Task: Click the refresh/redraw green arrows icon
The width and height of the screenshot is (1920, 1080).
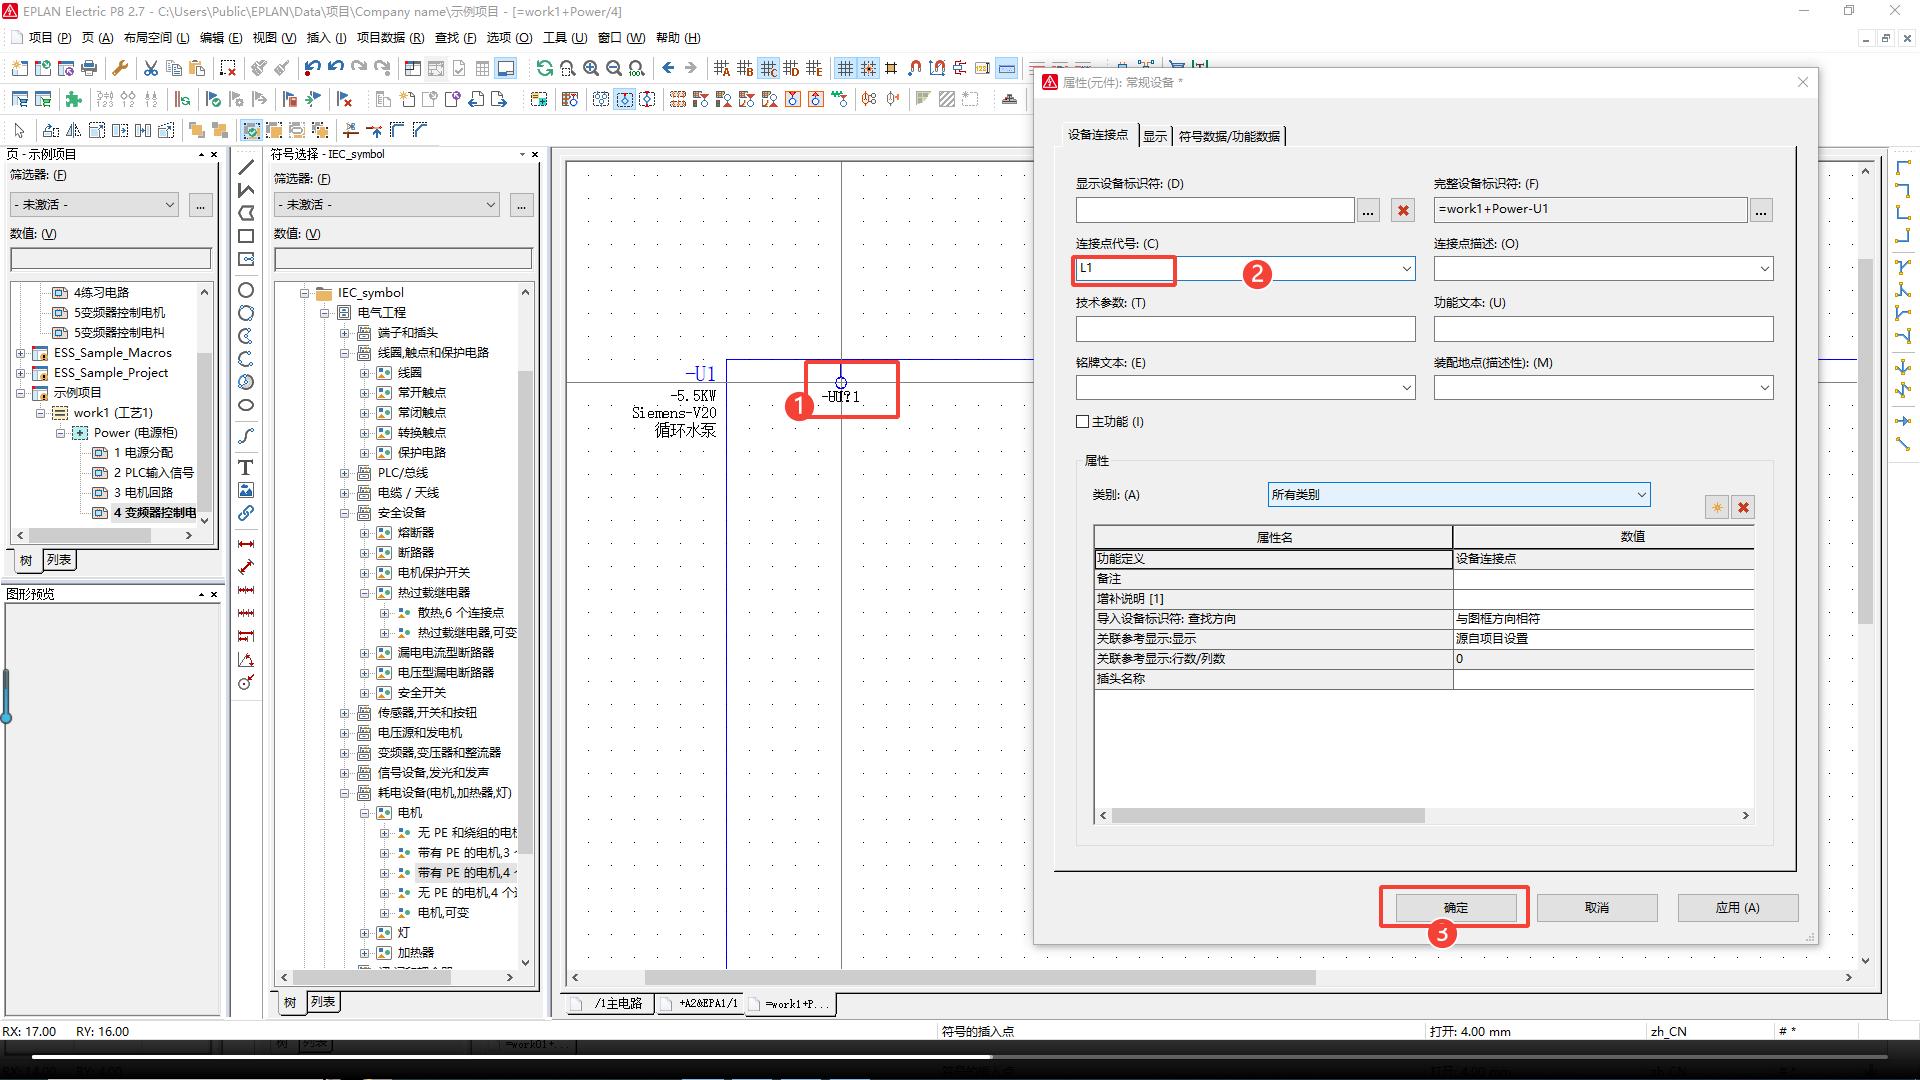Action: click(544, 68)
